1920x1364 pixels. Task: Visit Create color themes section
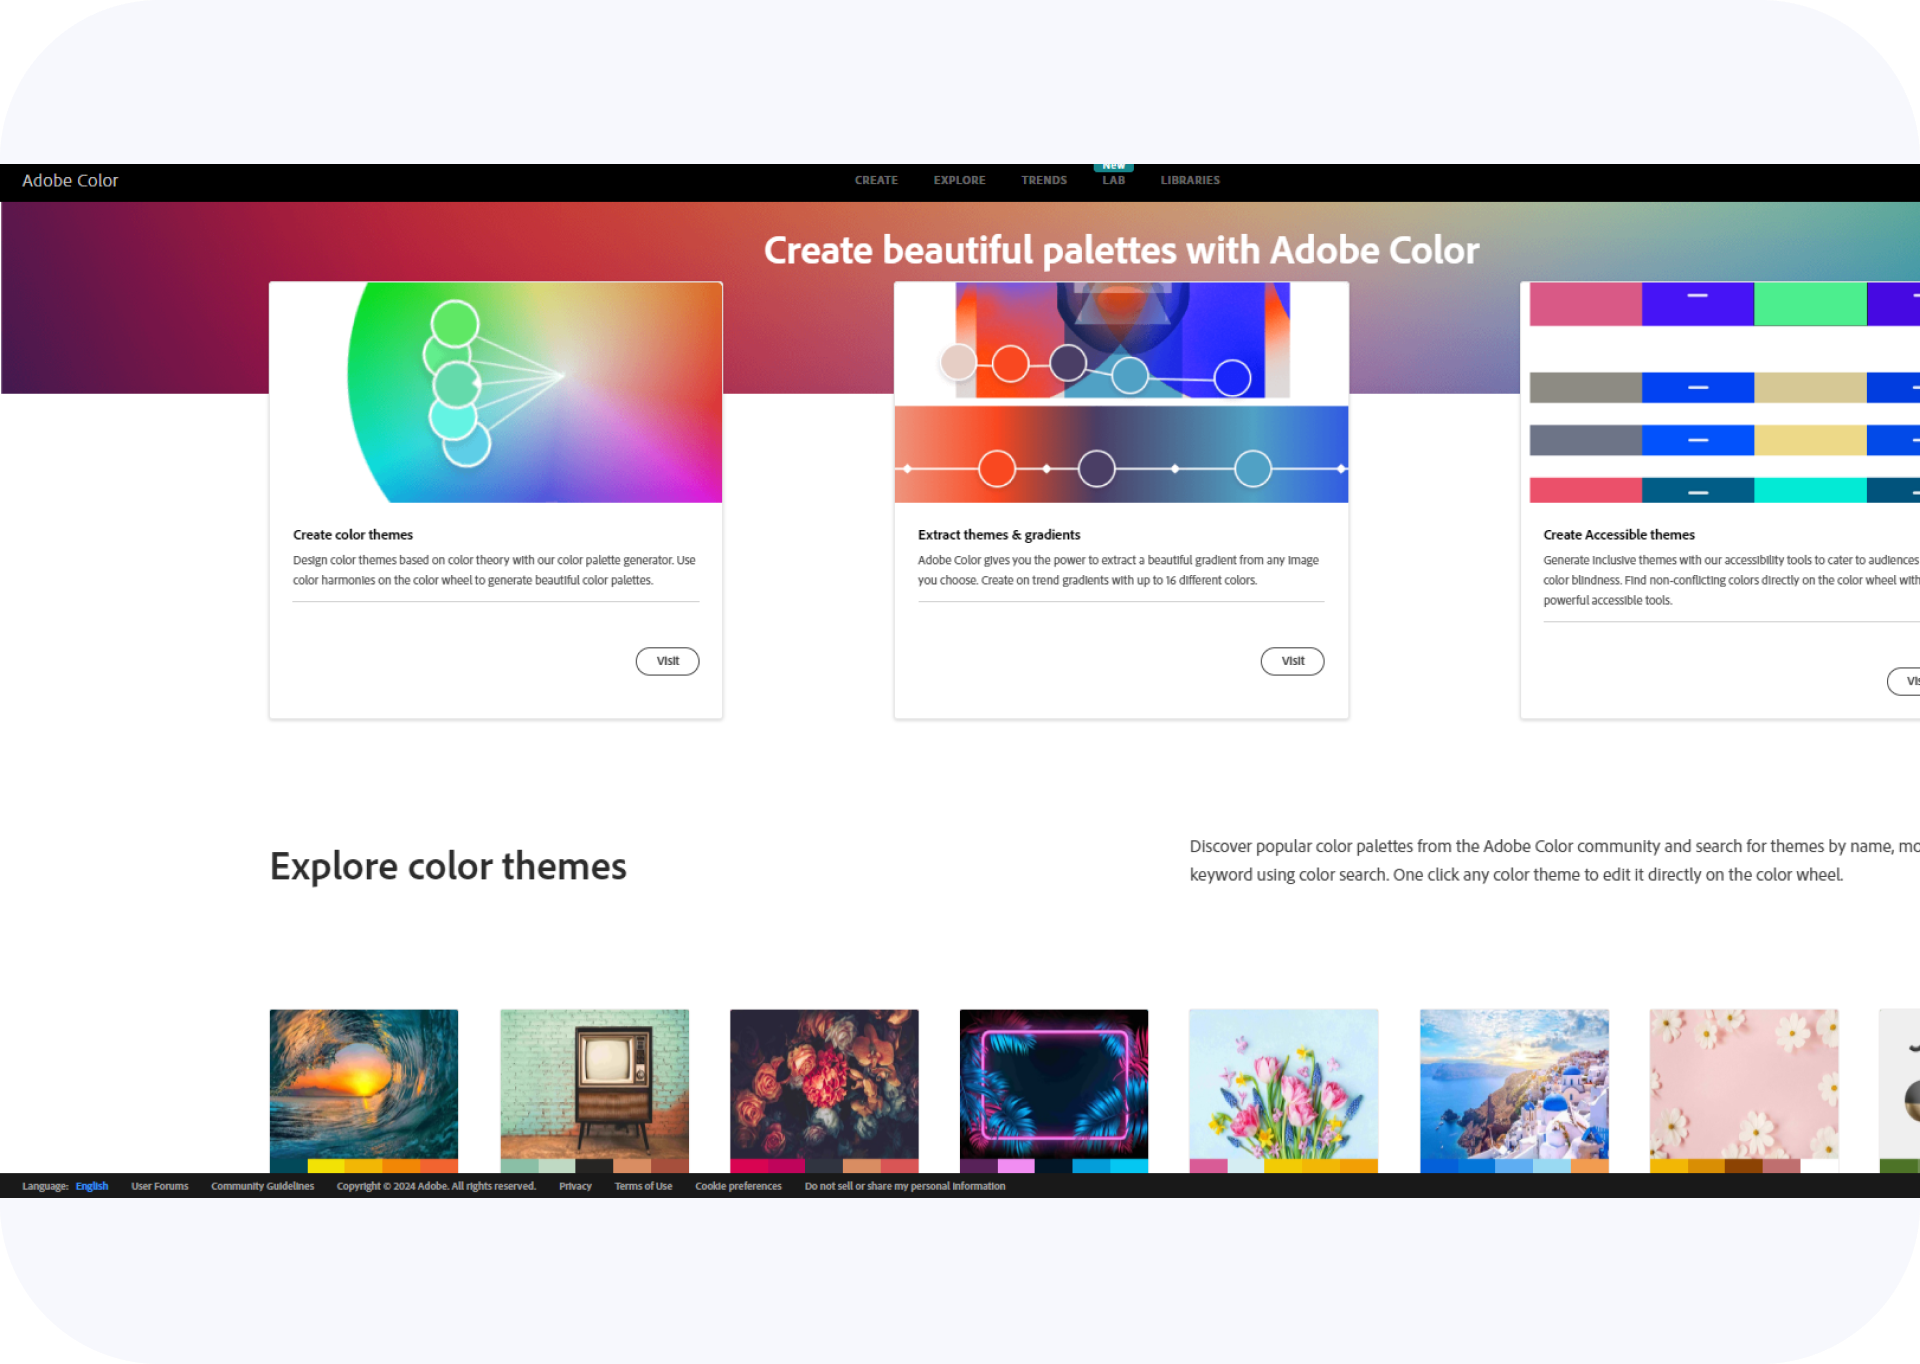click(670, 660)
